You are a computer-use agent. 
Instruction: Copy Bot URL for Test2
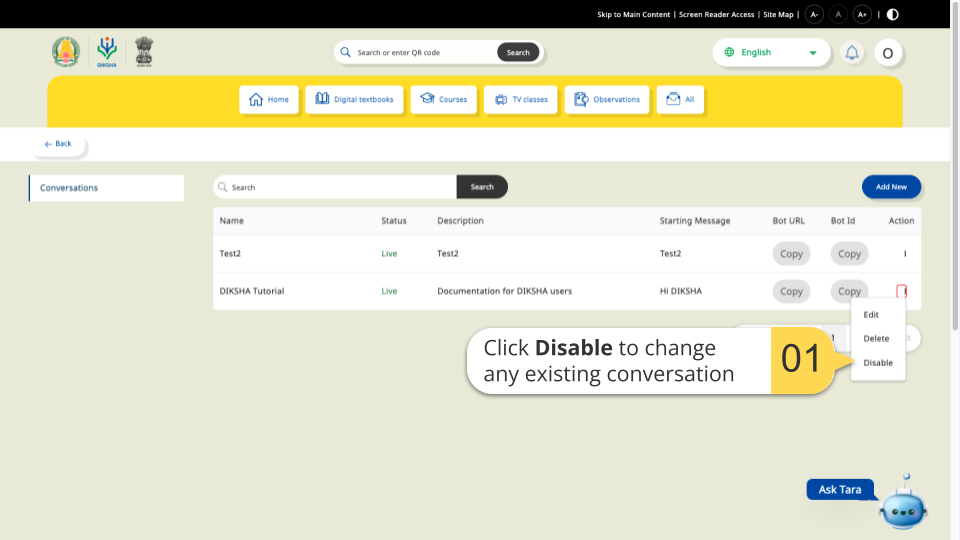[x=791, y=254]
